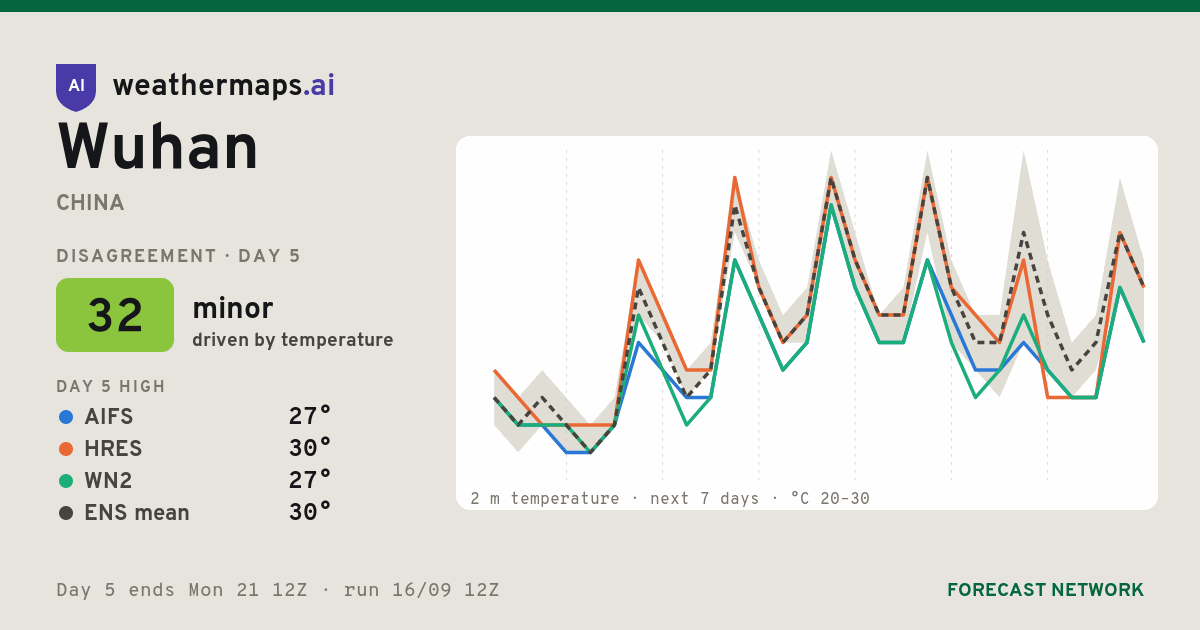
Task: Select the WN2 27° high value
Action: (x=310, y=481)
